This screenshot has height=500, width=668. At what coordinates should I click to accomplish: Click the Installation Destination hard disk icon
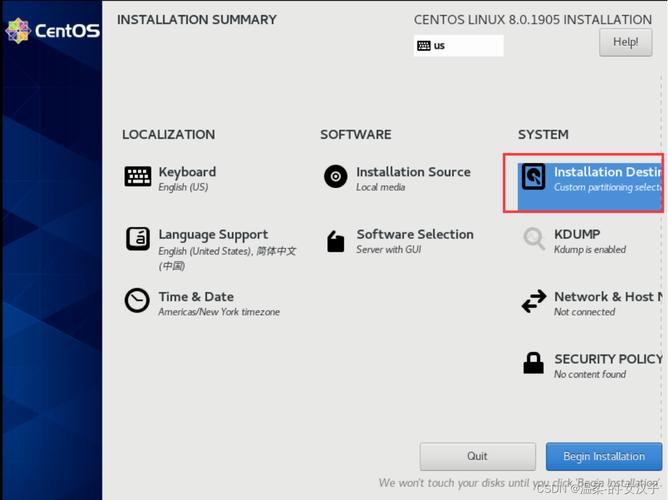pos(533,176)
